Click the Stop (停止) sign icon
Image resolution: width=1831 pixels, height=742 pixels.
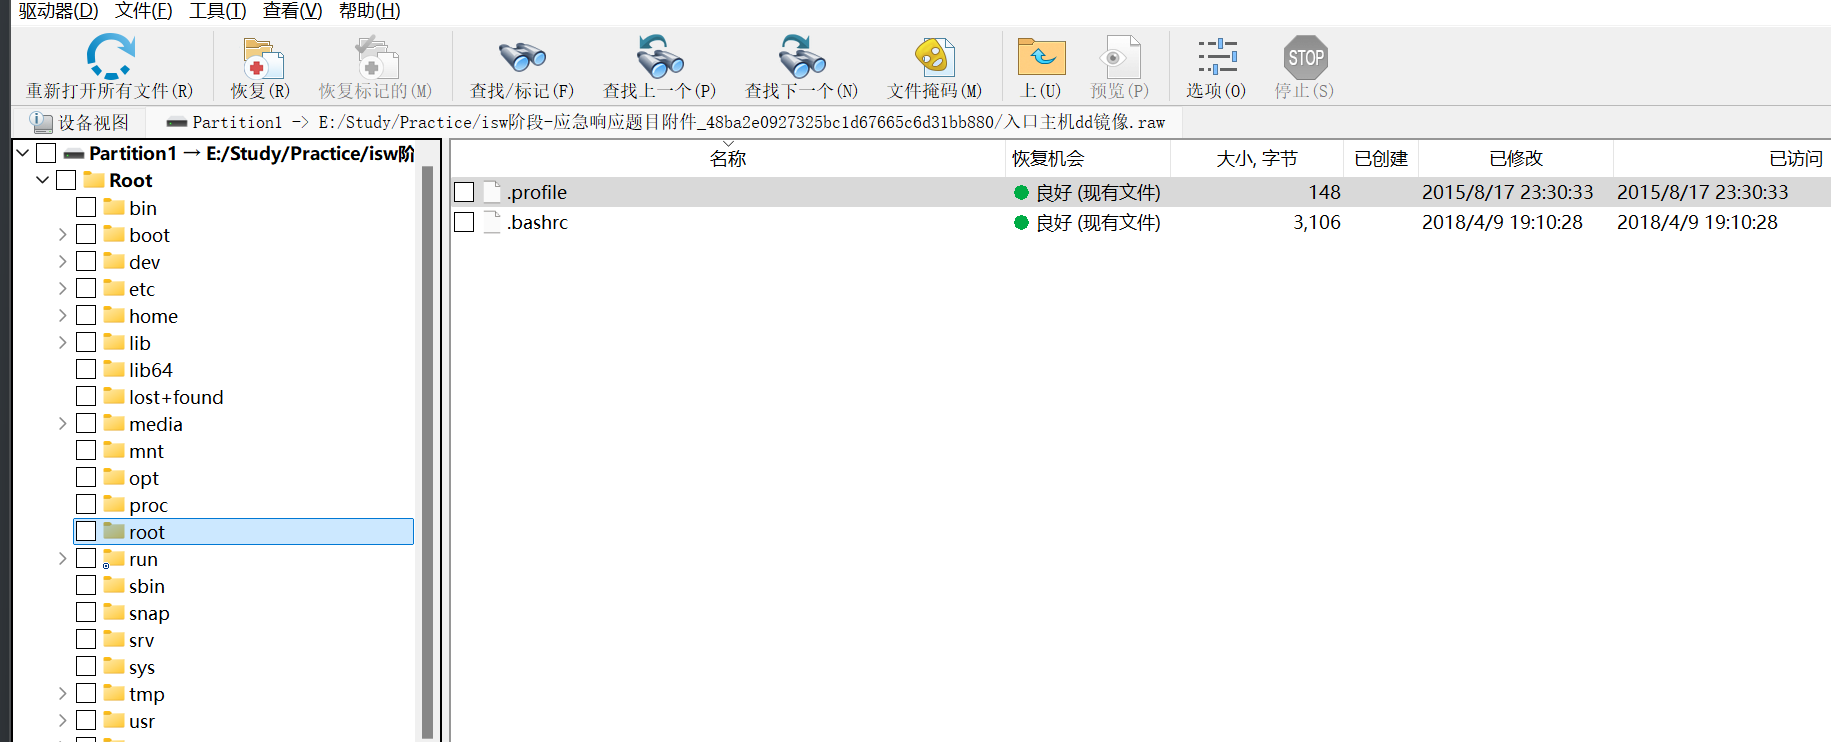pyautogui.click(x=1305, y=57)
